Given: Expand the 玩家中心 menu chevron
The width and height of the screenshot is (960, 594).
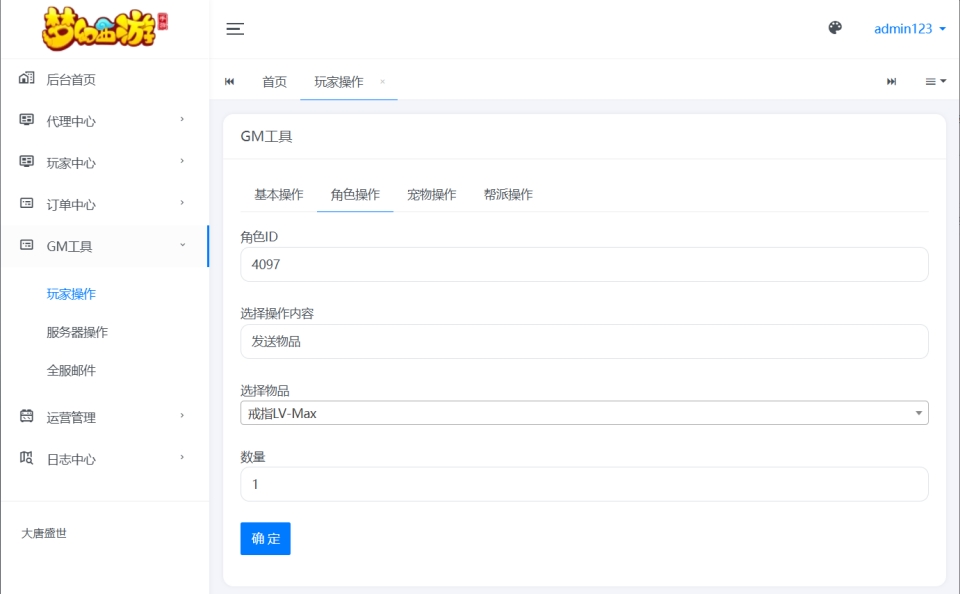Looking at the screenshot, I should [182, 160].
